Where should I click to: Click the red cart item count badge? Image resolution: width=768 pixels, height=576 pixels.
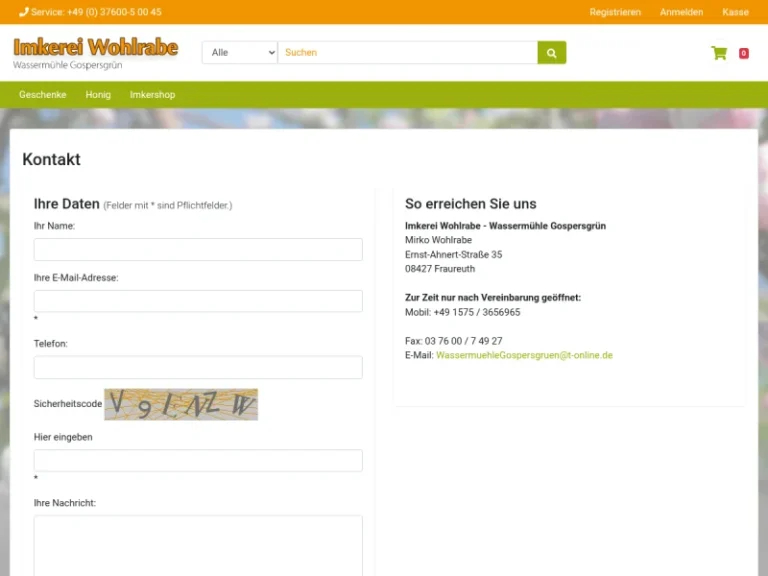[x=744, y=53]
